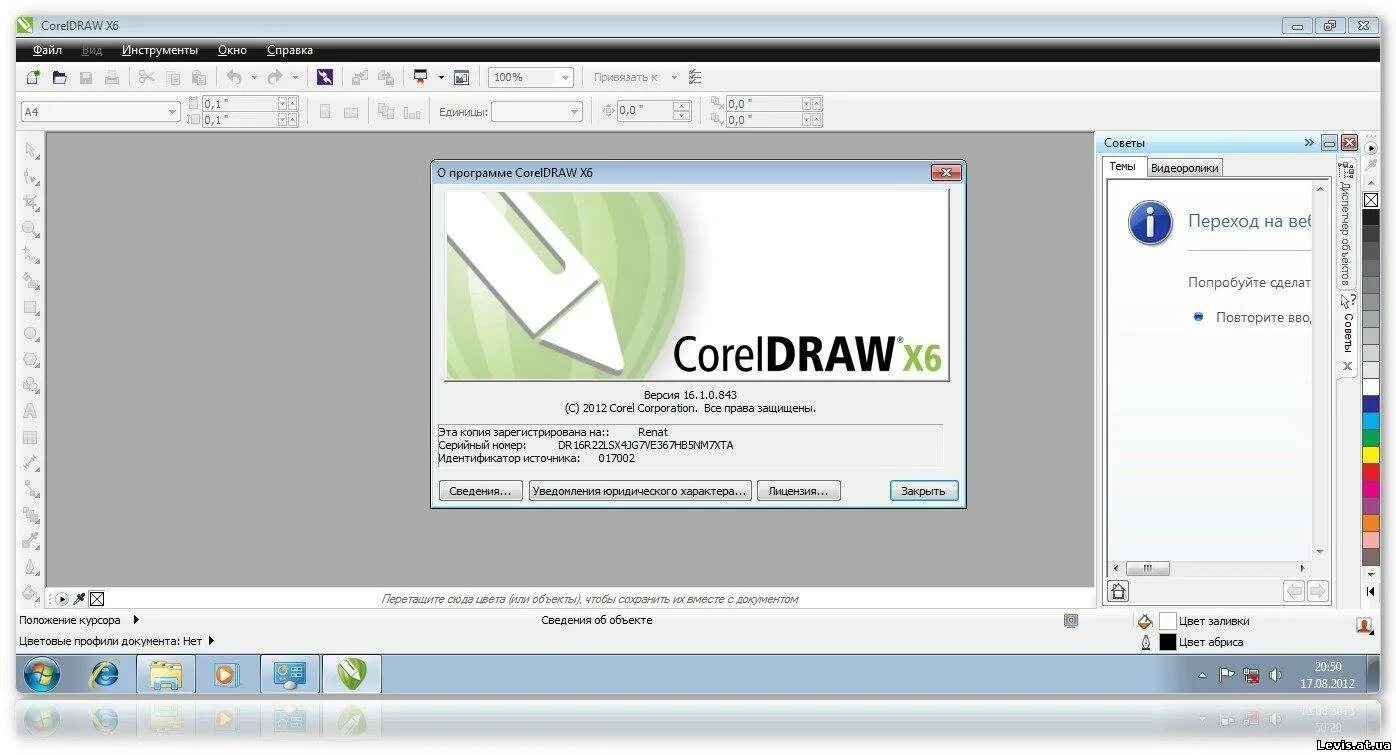
Task: Select the Text tool
Action: click(x=31, y=411)
